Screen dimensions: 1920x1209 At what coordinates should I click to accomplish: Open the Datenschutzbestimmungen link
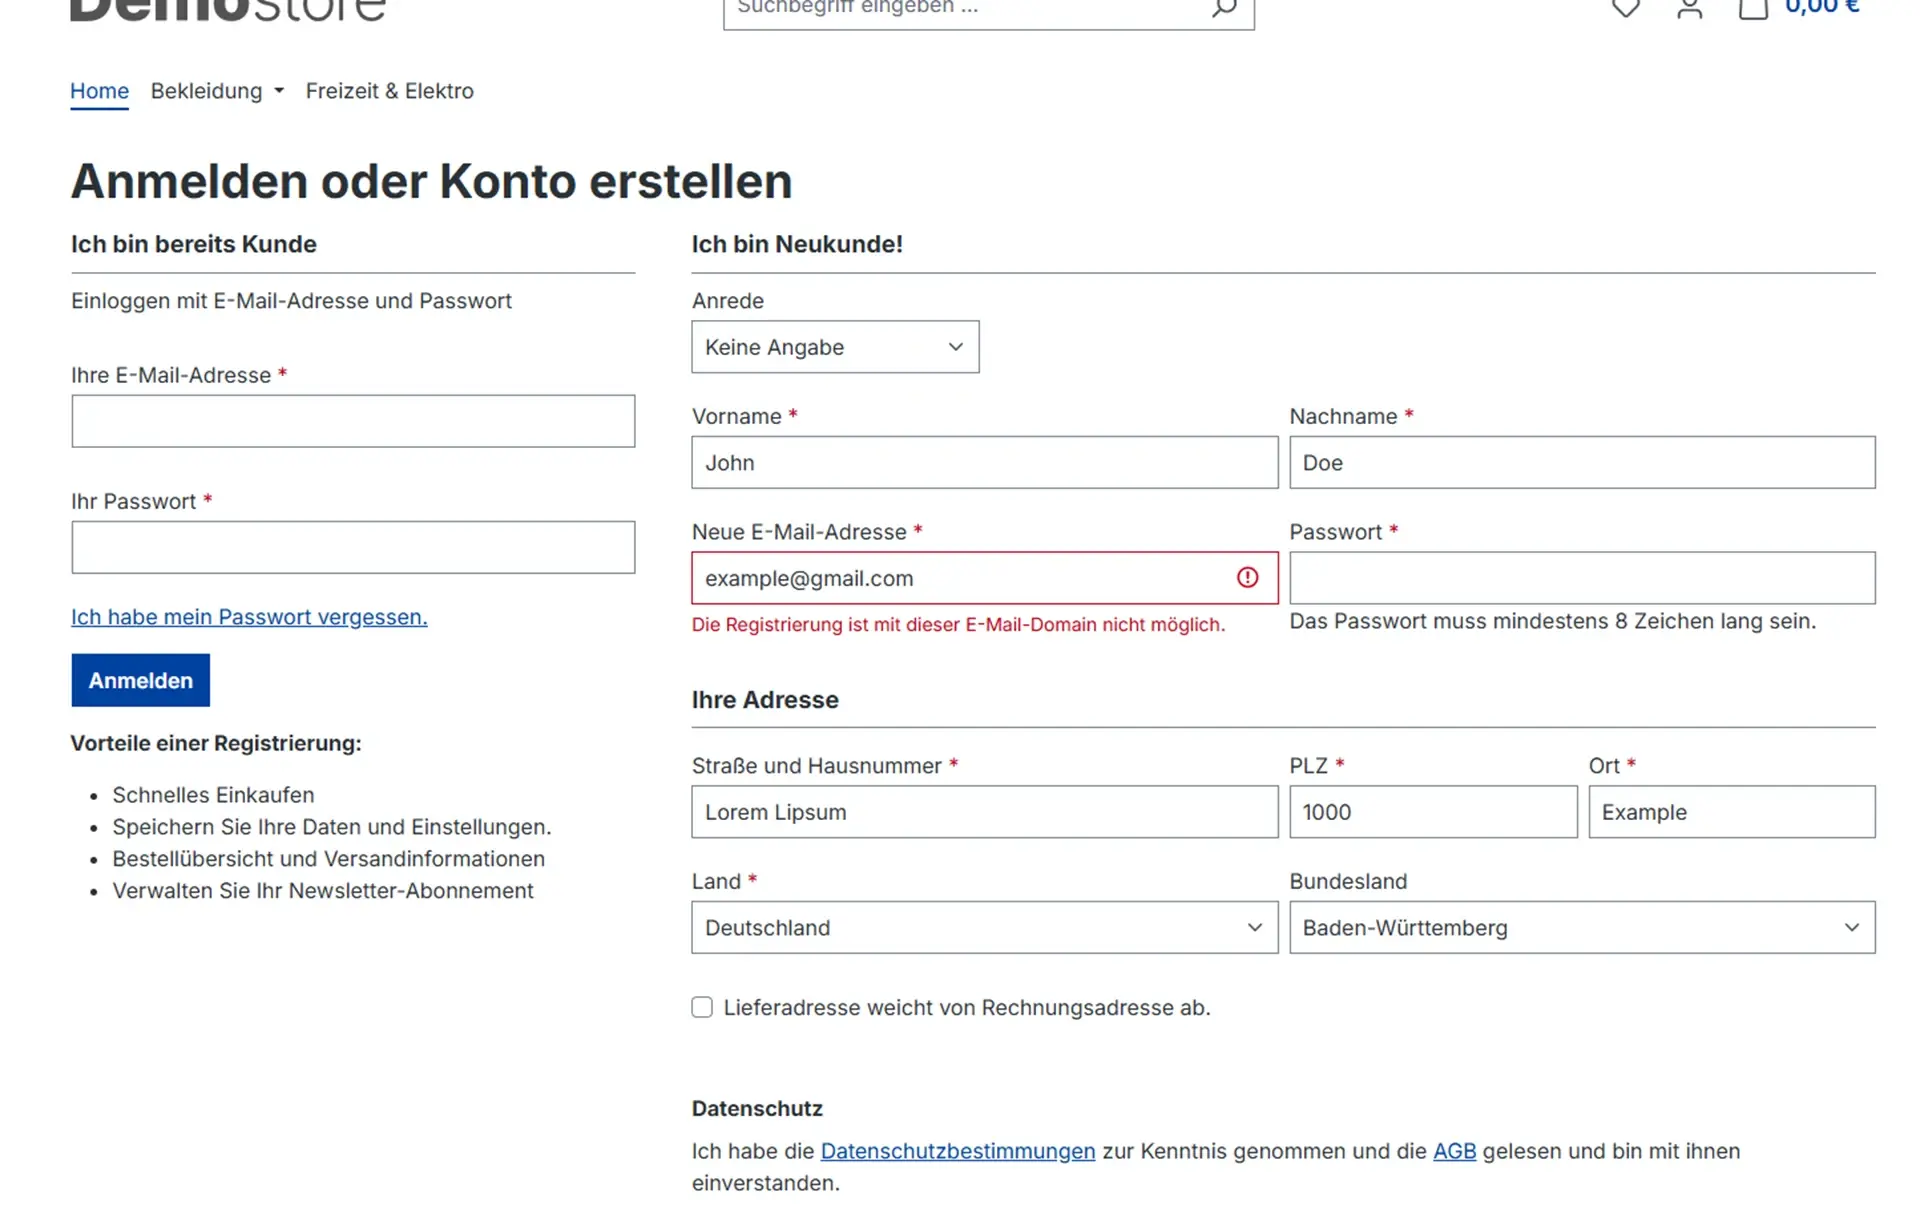click(x=957, y=1151)
